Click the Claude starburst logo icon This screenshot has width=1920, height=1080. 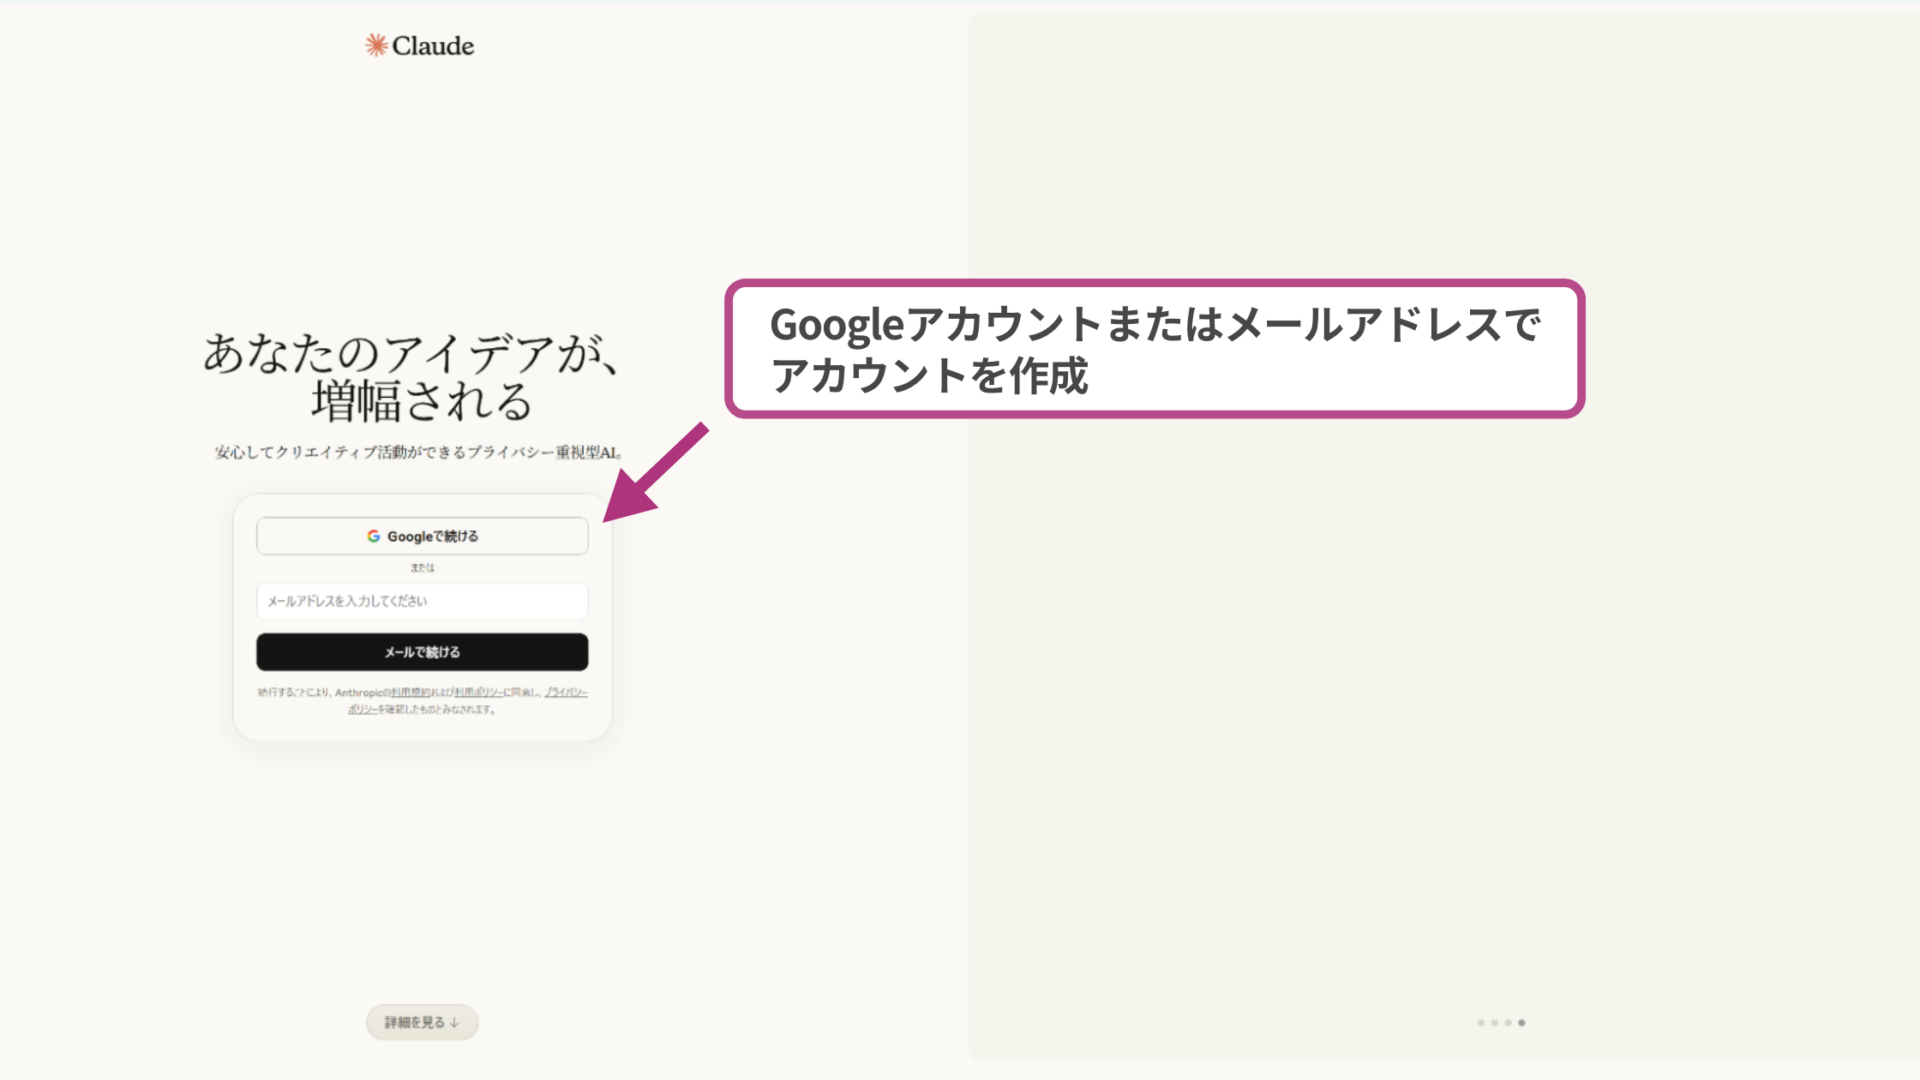coord(376,44)
